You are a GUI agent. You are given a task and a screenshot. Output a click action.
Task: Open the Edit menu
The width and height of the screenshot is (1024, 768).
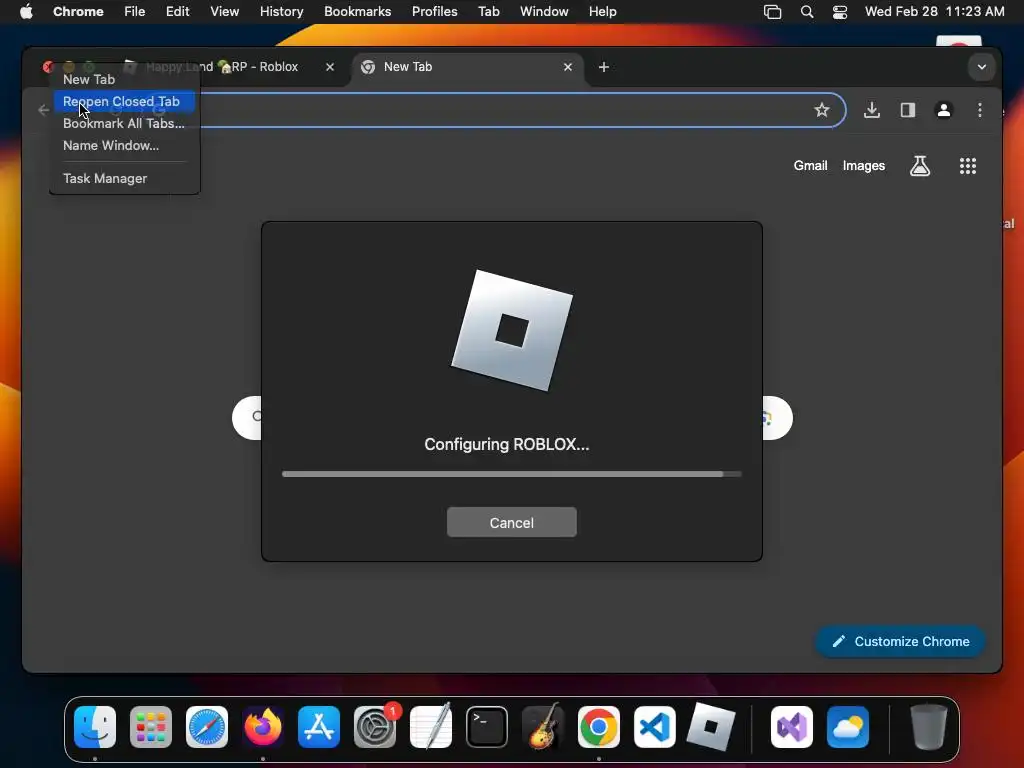178,12
